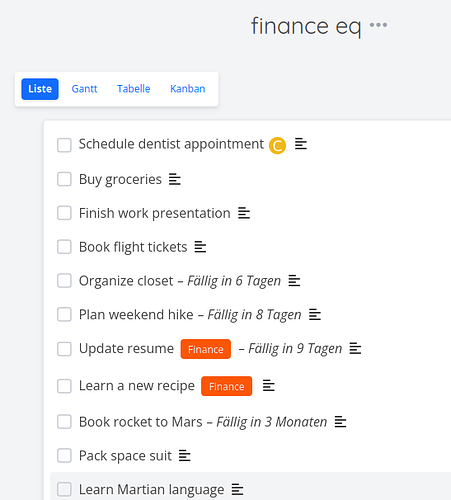
Task: Open description icon of Schedule dentist appointment
Action: click(x=301, y=144)
